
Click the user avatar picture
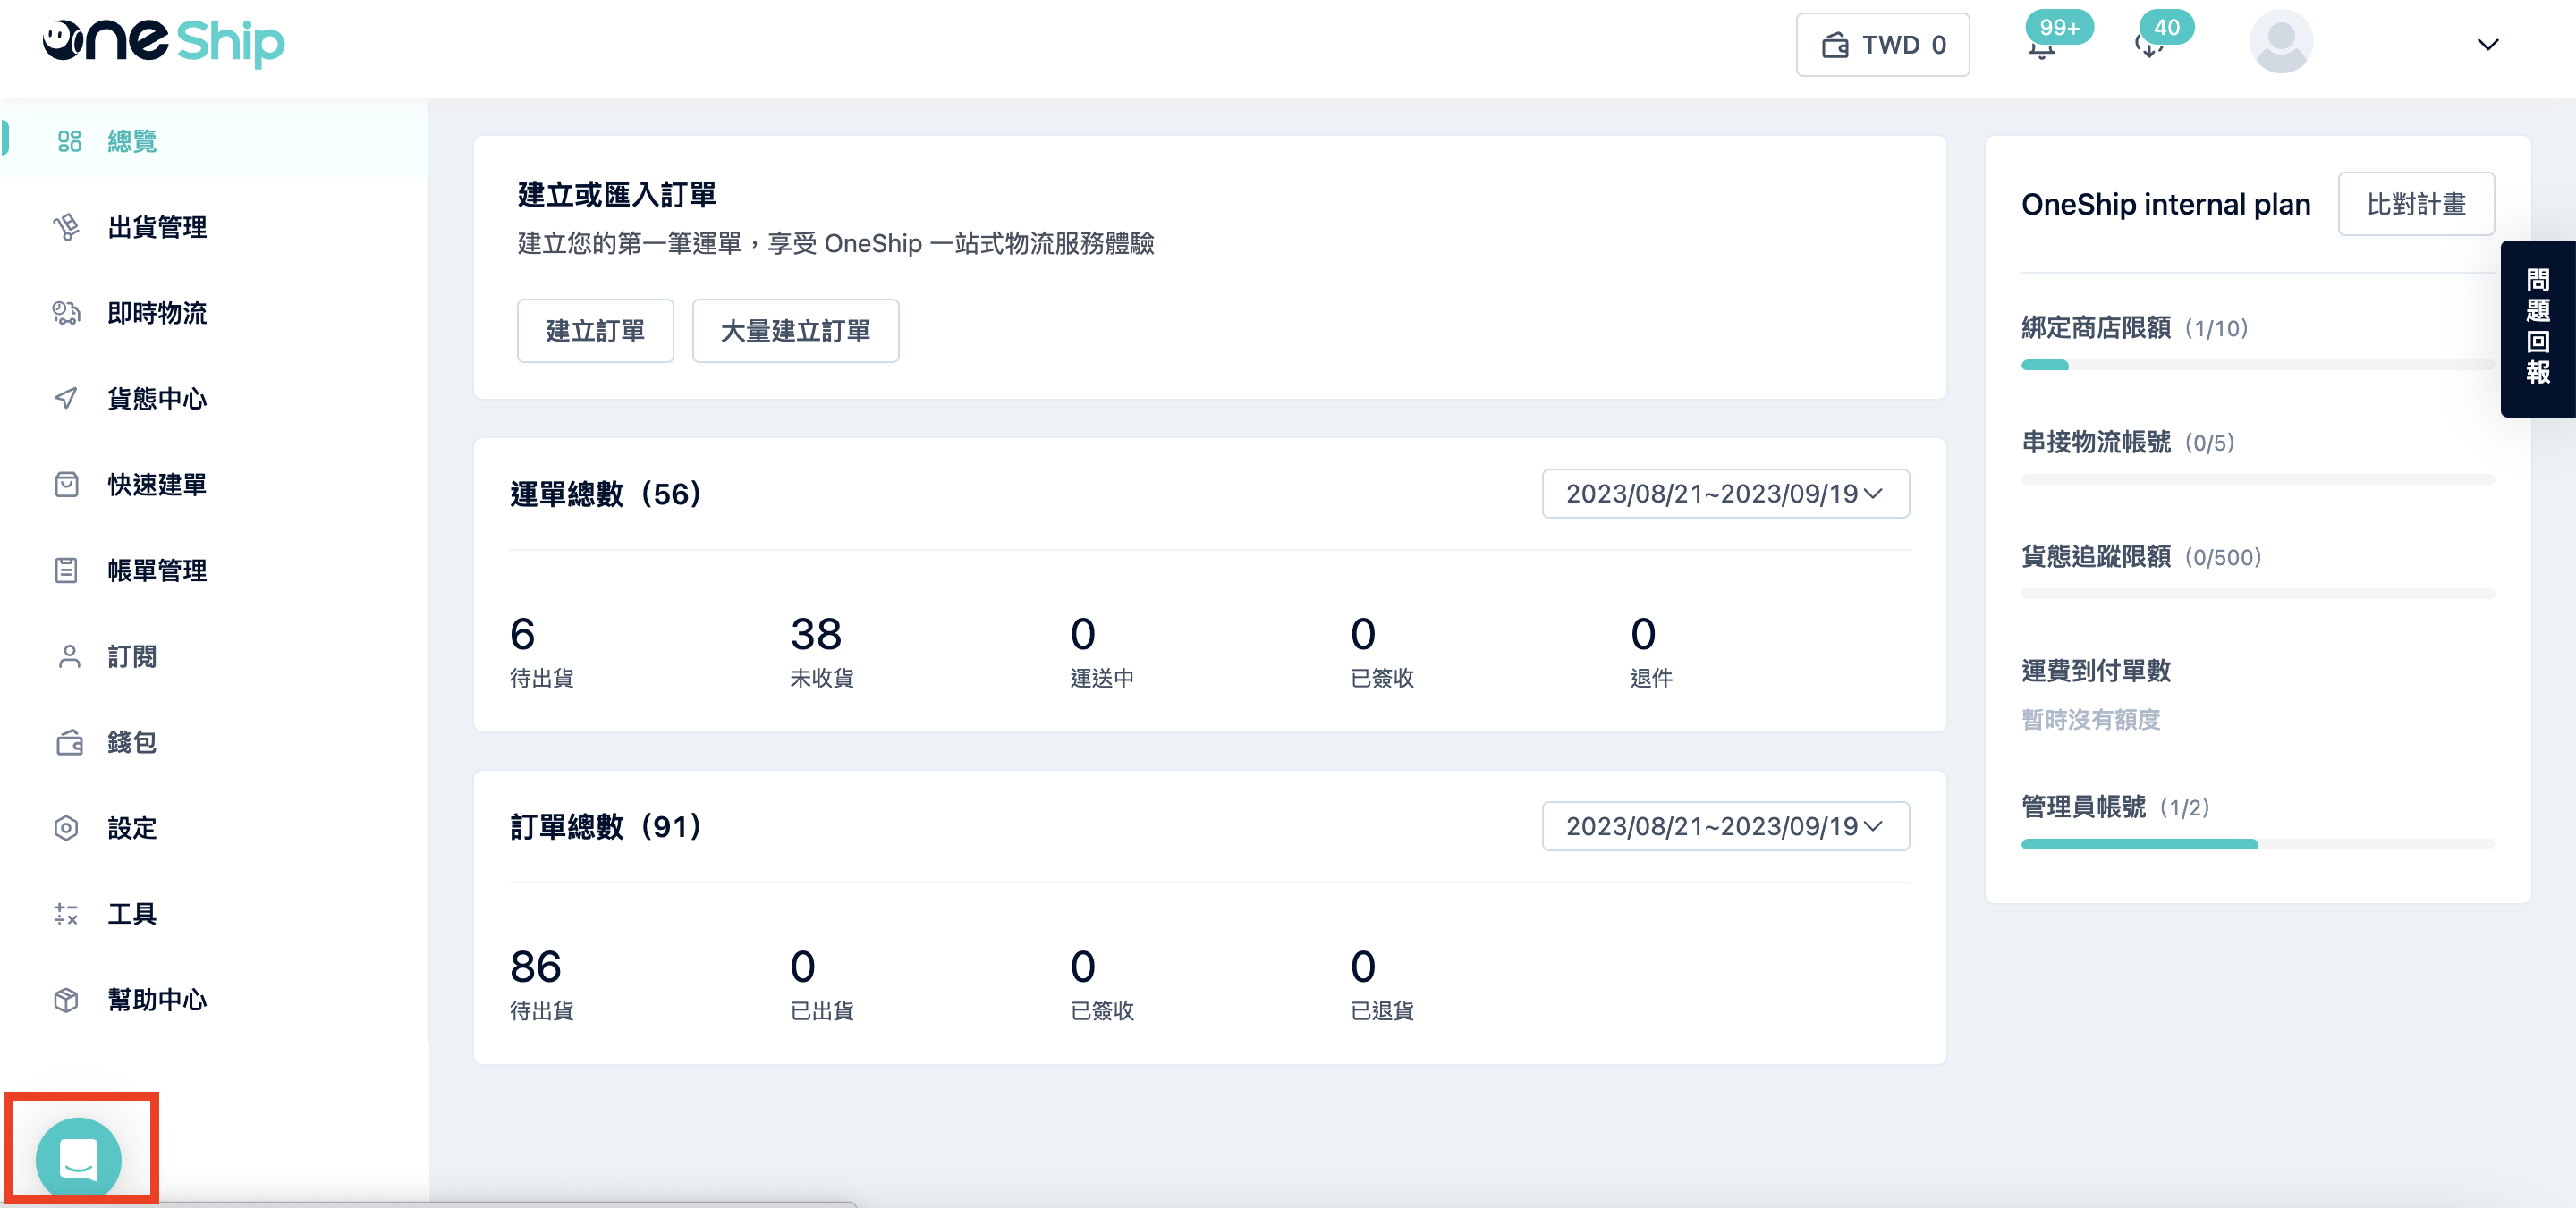2281,42
